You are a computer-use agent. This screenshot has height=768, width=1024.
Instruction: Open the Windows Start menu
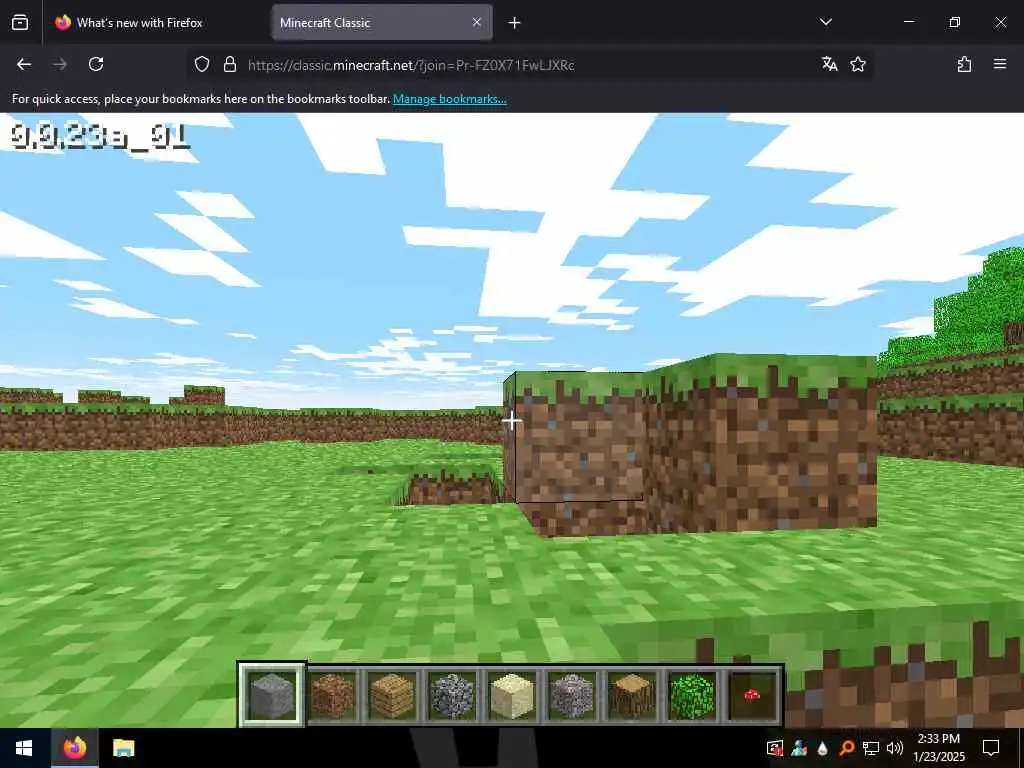[x=24, y=748]
